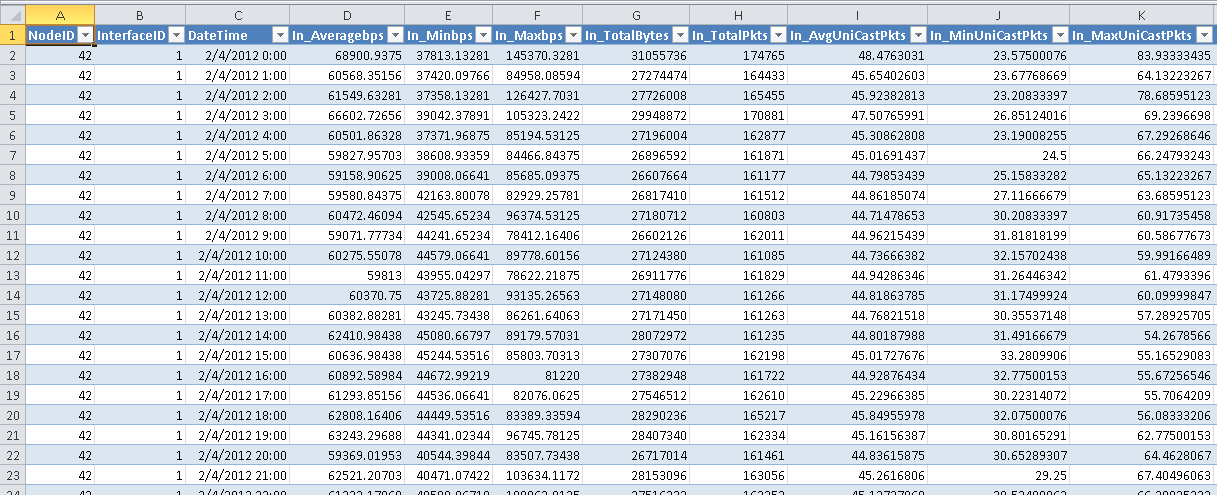Image resolution: width=1217 pixels, height=495 pixels.
Task: Open the In_MinUniCastPkts filter dropdown
Action: point(1058,35)
